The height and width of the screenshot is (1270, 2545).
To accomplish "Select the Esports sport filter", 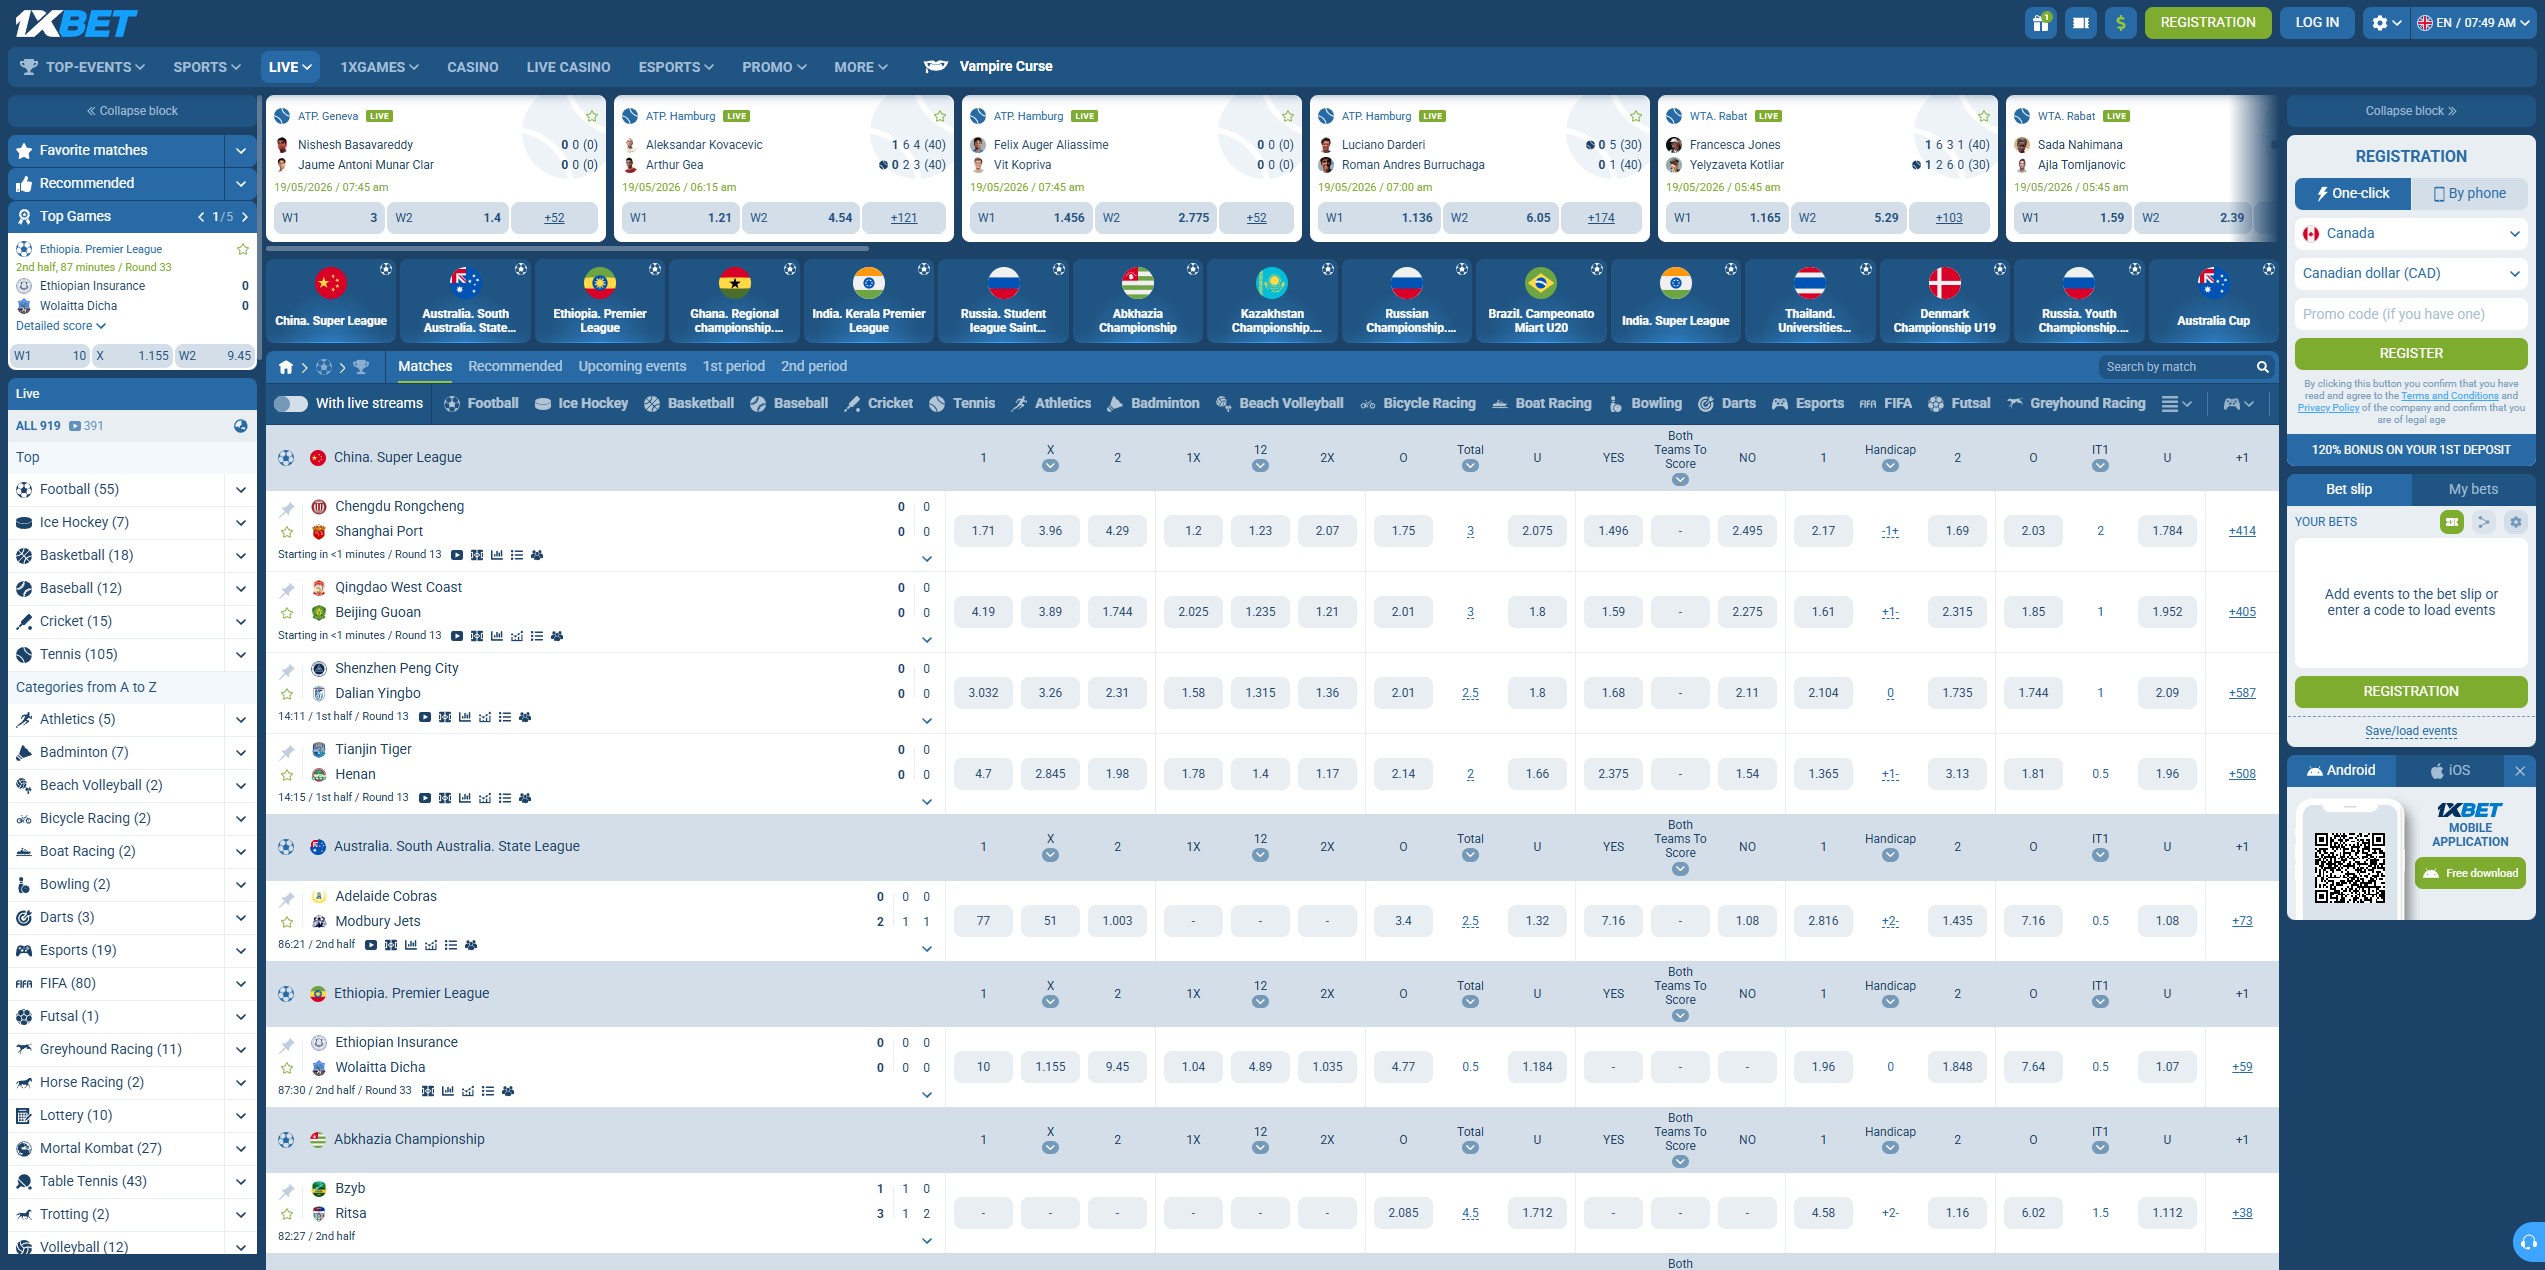I will (x=1808, y=403).
